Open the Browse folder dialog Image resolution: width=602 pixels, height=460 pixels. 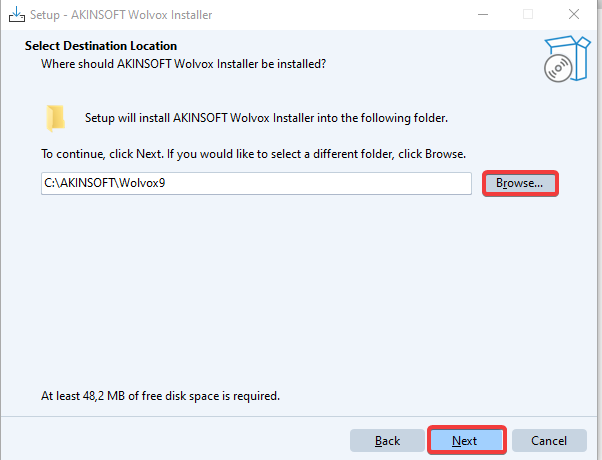point(519,184)
